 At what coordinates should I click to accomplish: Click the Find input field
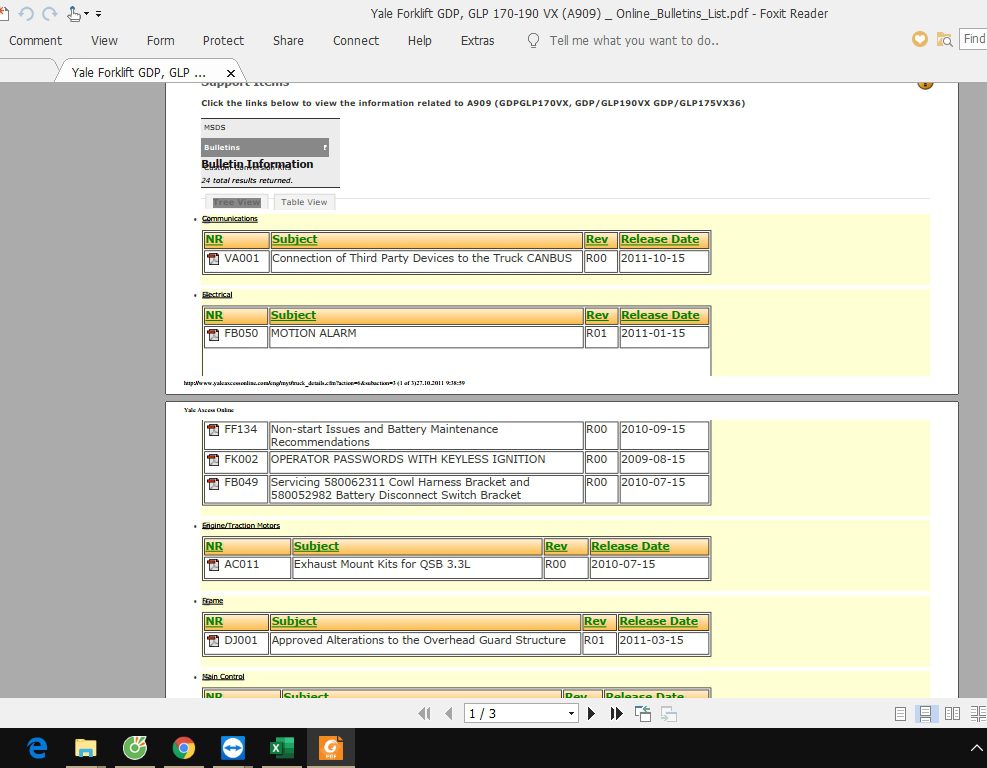point(973,39)
